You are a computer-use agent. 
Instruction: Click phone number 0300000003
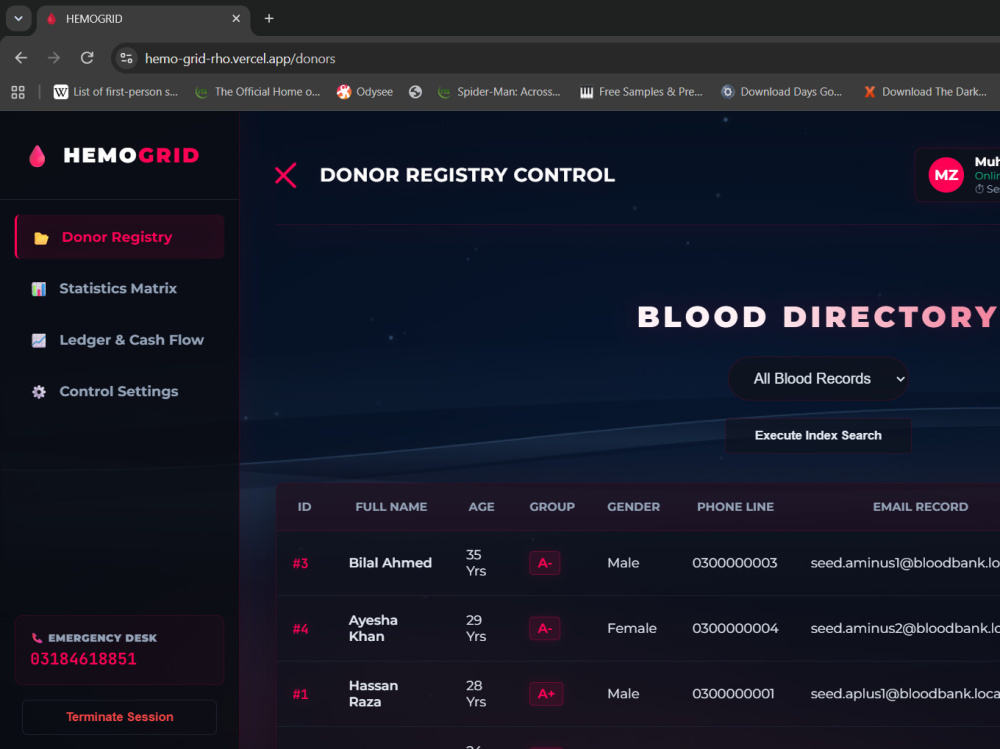pos(735,563)
